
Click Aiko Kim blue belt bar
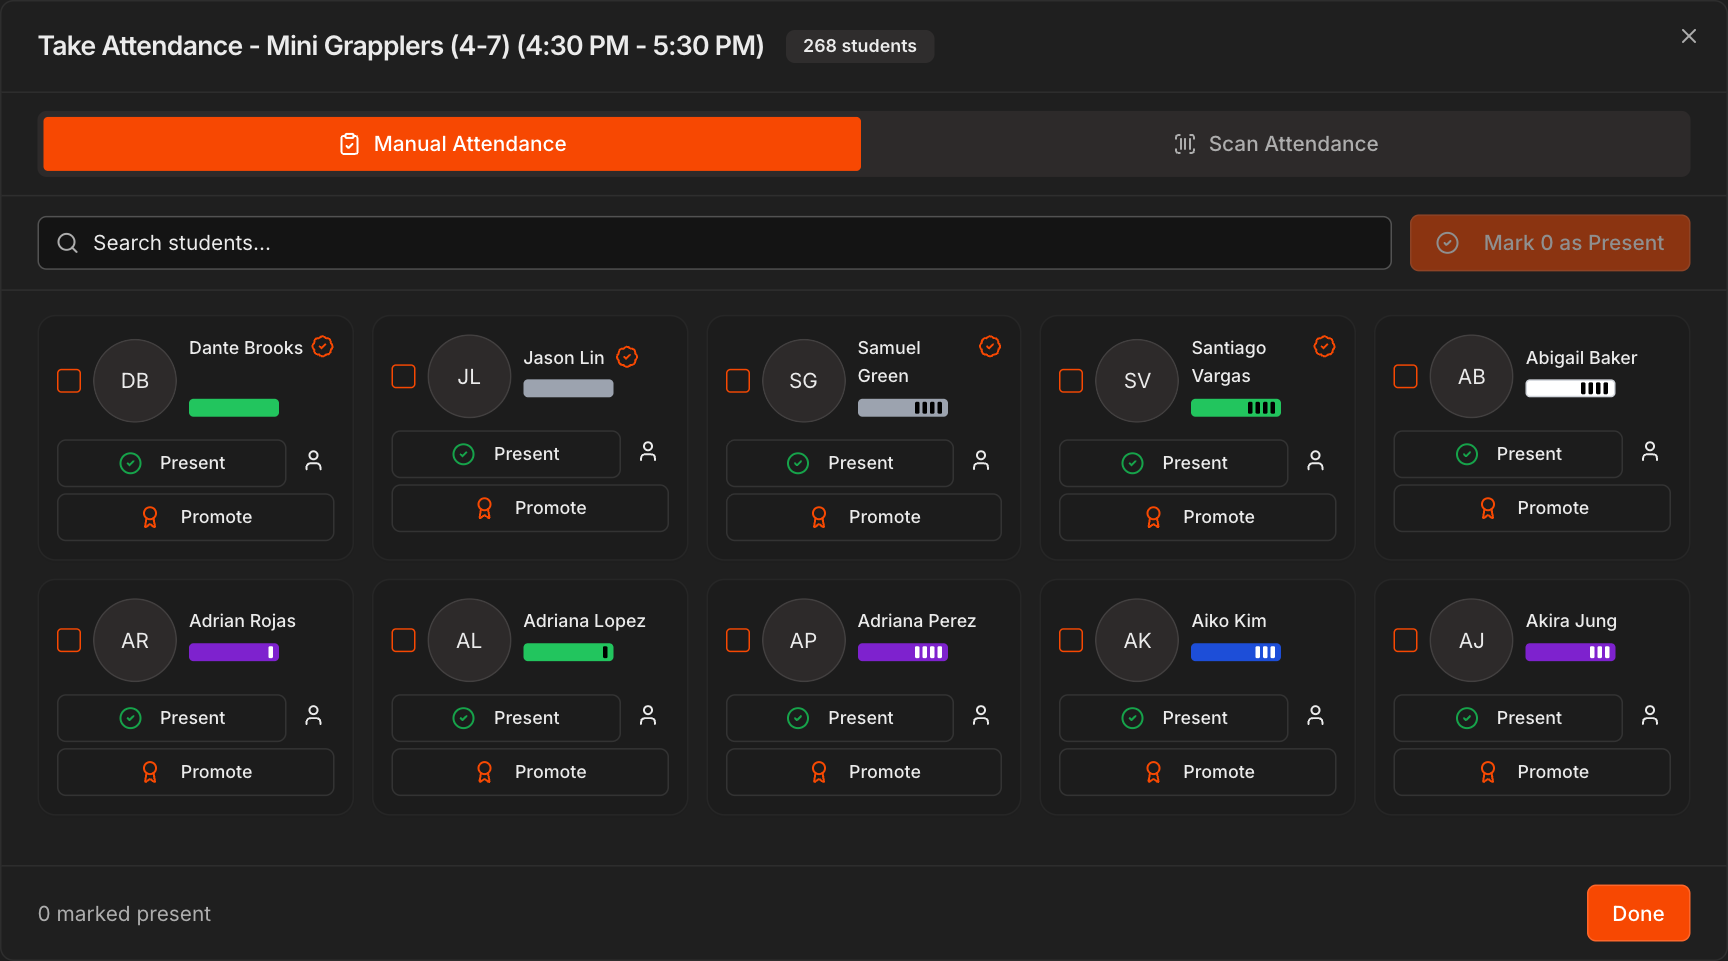[1236, 652]
